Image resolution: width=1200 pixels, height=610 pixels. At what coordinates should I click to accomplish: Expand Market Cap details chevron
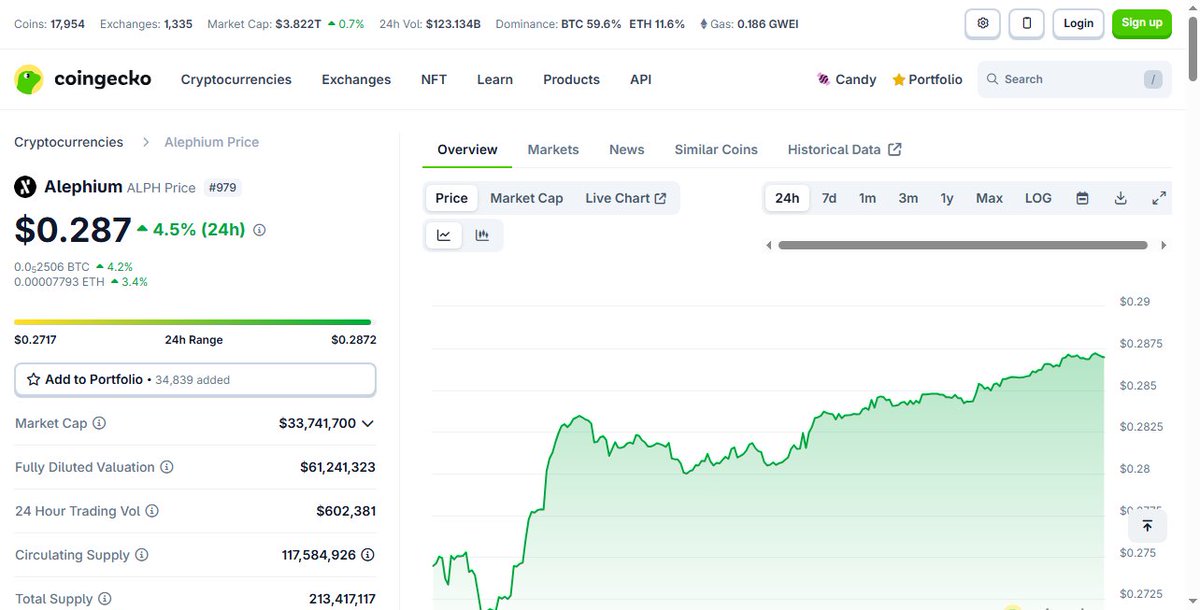tap(368, 423)
